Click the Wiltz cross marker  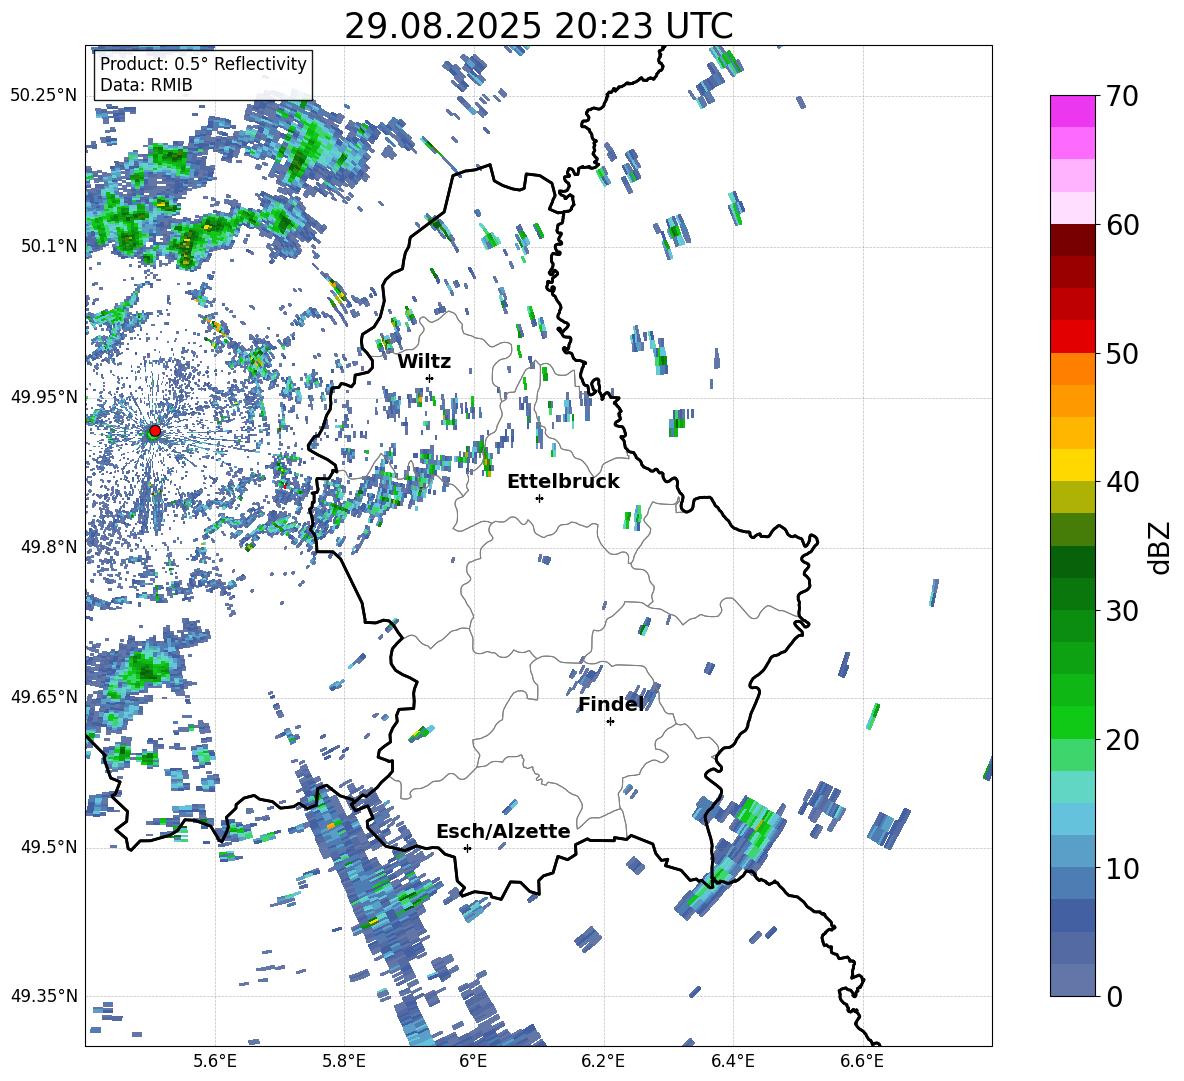point(430,378)
